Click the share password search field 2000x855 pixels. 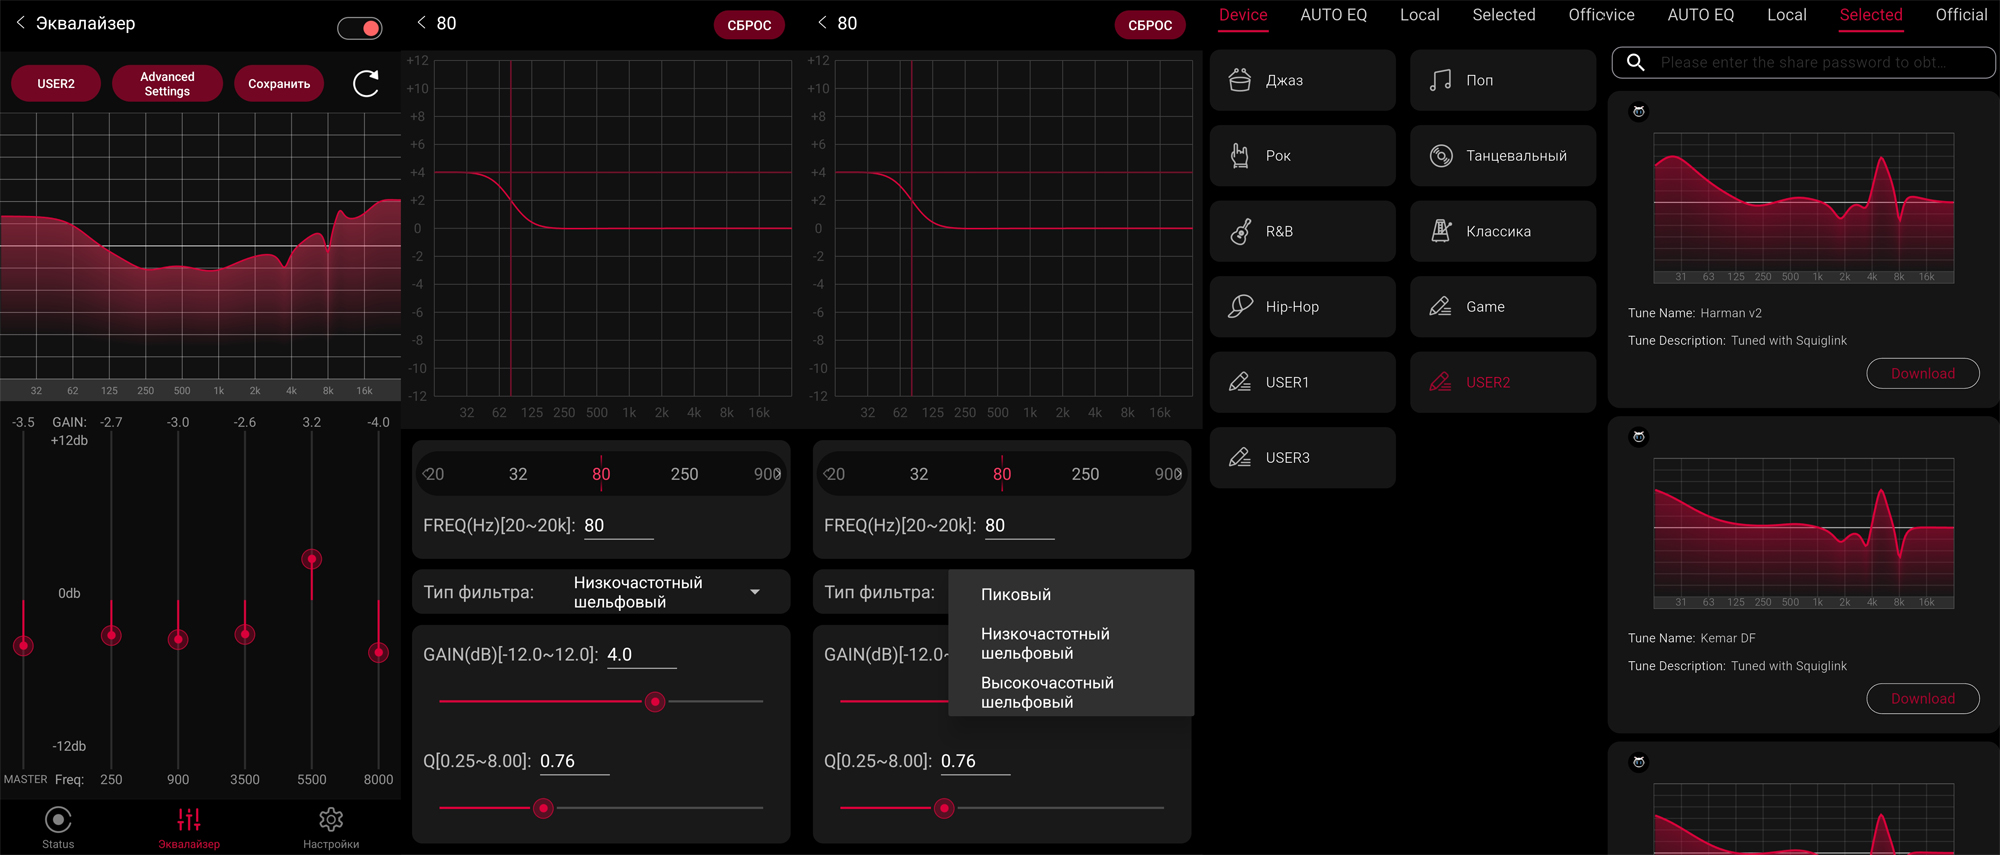1803,62
